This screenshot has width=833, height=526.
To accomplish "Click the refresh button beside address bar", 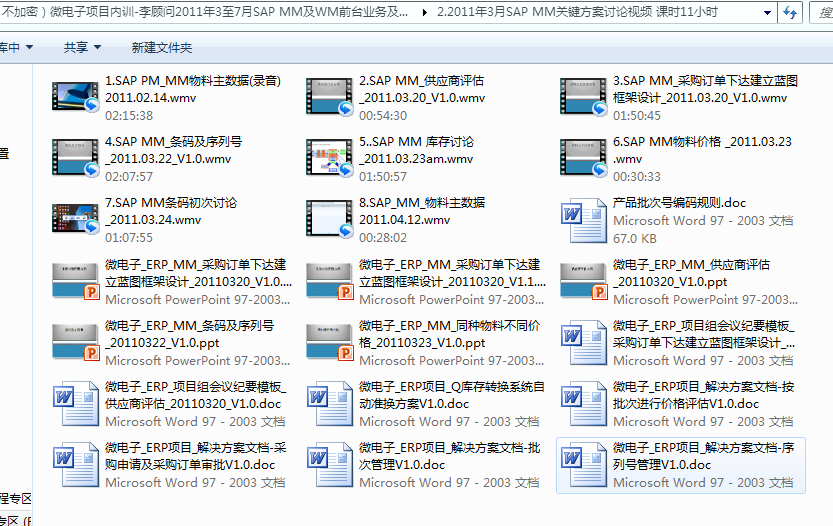I will 790,12.
